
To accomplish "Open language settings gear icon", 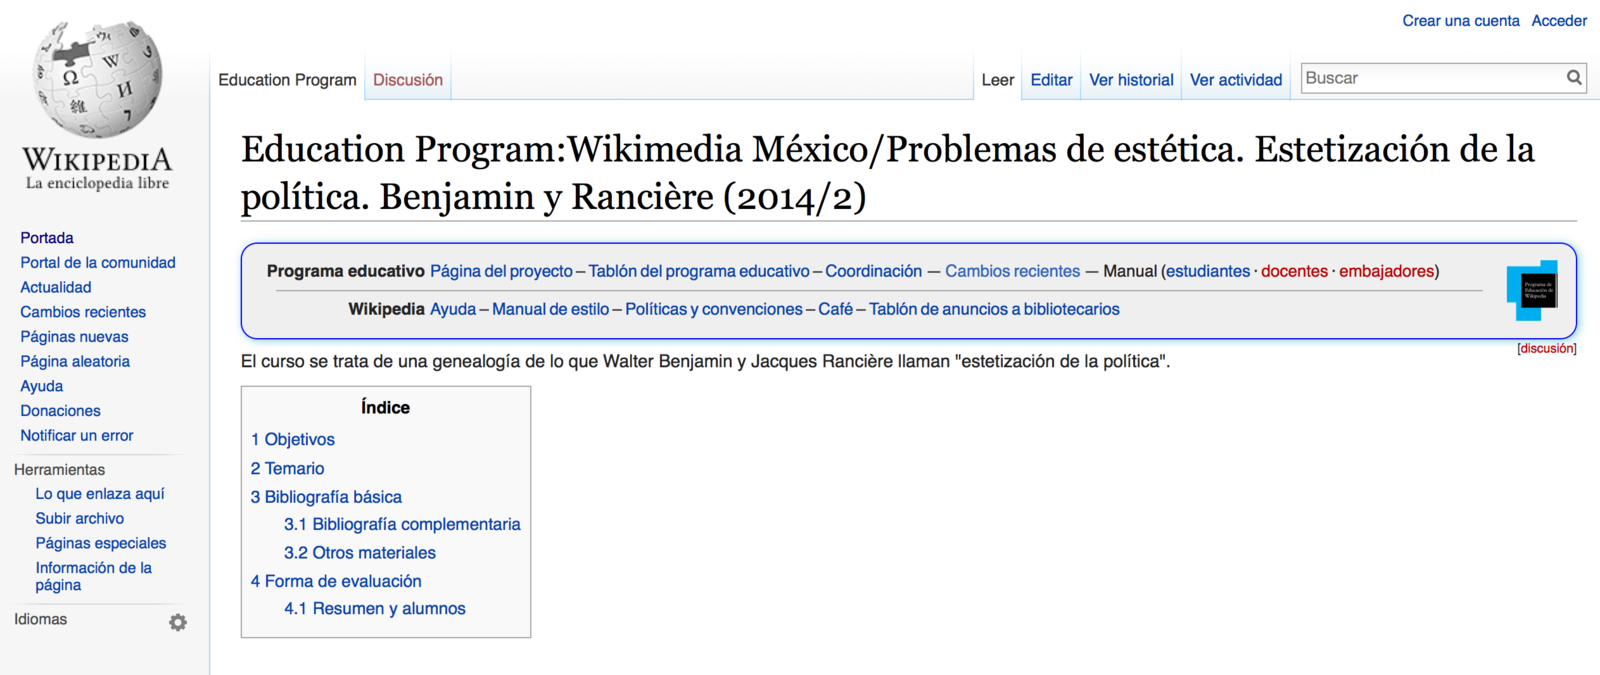I will 178,622.
